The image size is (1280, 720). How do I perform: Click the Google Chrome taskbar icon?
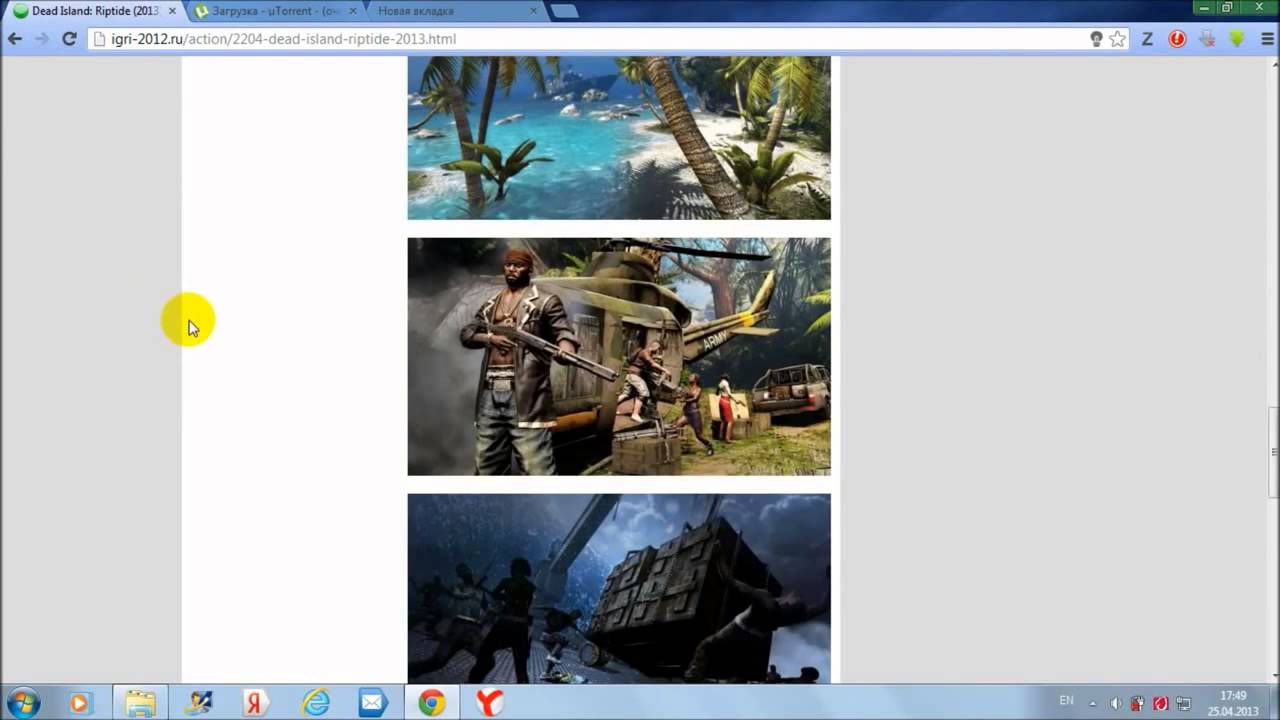(432, 703)
